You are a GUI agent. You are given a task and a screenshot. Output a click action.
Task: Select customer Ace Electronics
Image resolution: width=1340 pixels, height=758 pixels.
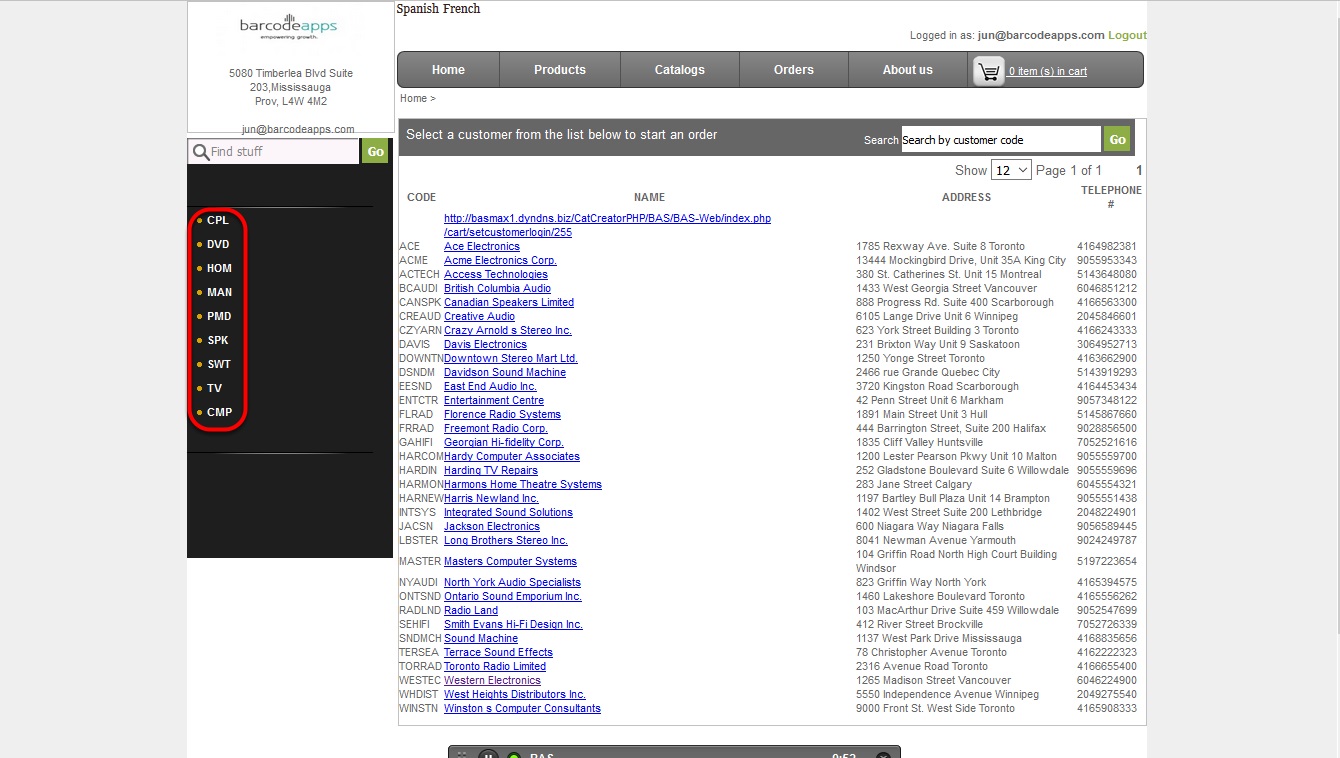pyautogui.click(x=482, y=246)
